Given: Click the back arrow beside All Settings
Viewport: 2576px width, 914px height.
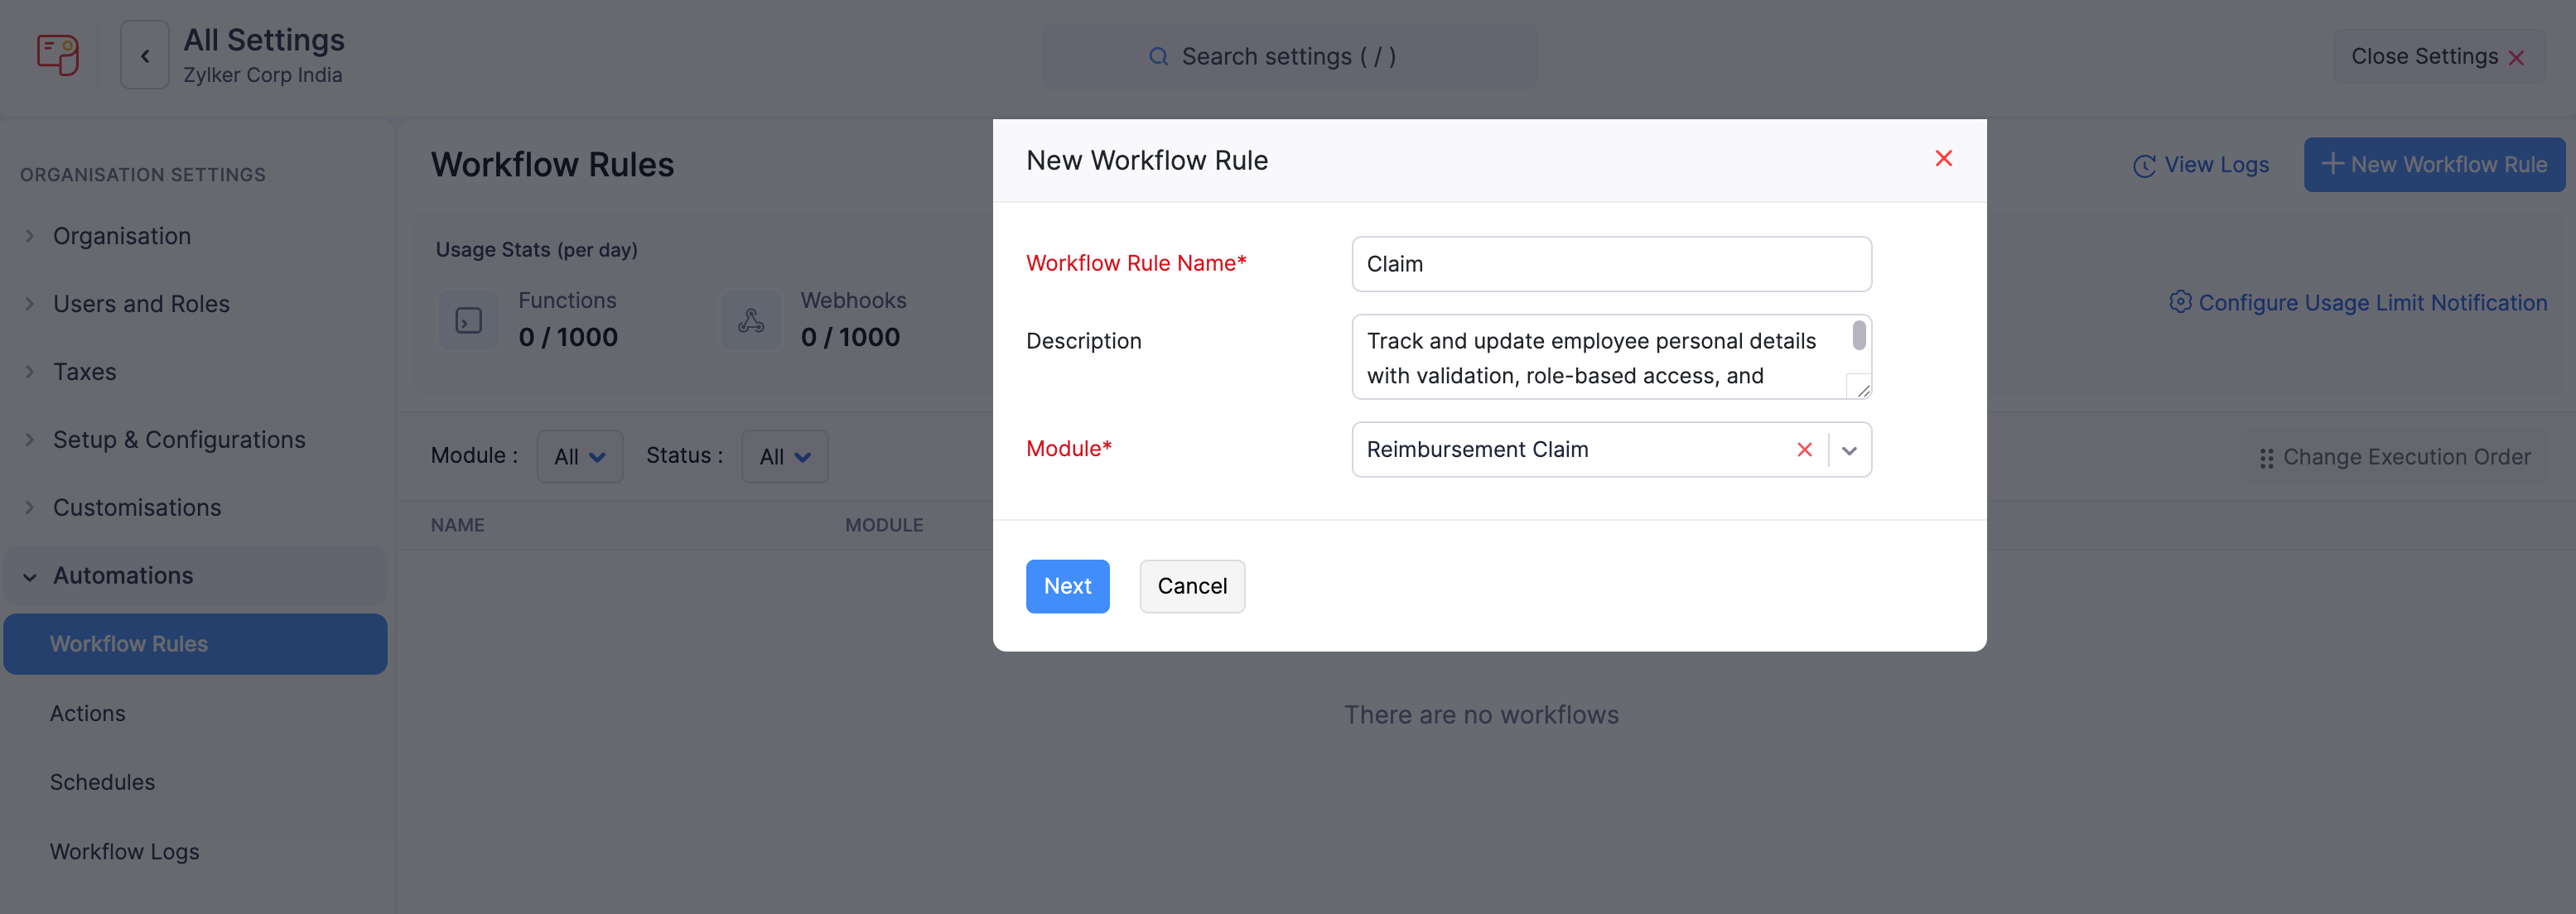Looking at the screenshot, I should point(145,56).
